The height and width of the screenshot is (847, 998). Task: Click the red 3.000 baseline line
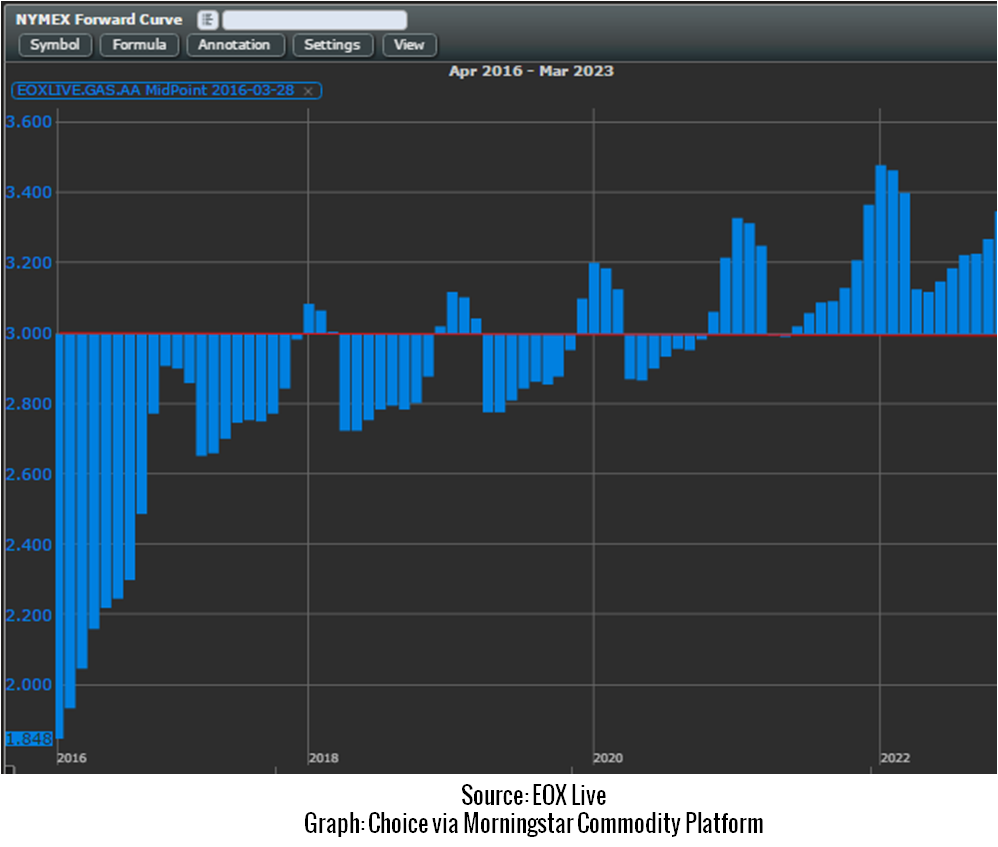(x=500, y=334)
